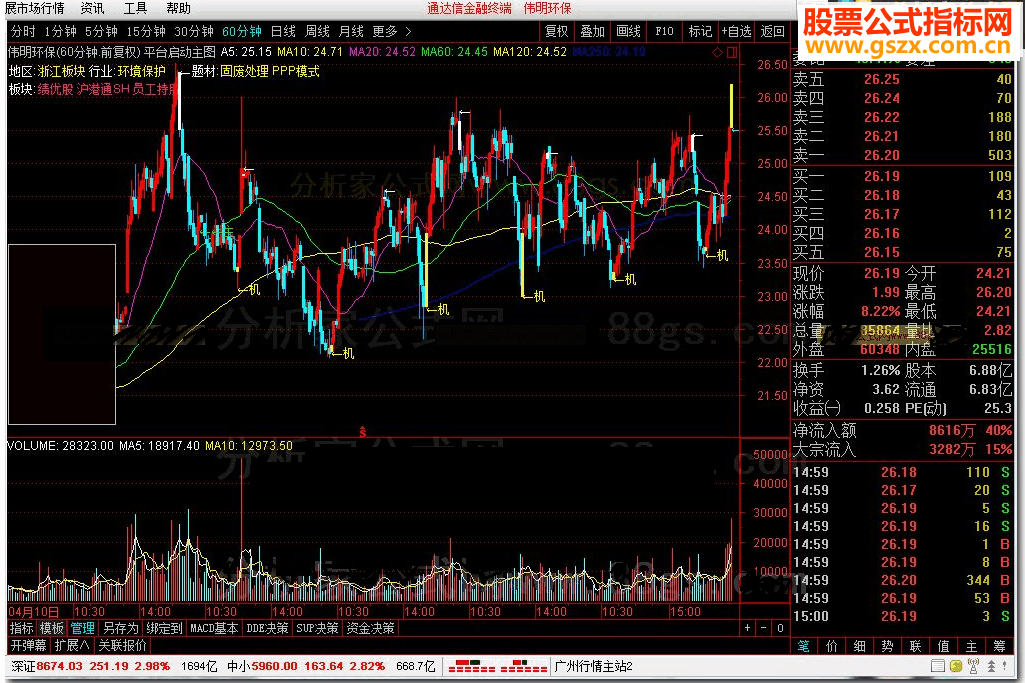The width and height of the screenshot is (1025, 683).
Task: Select the 5分钟 period tab
Action: coord(101,31)
